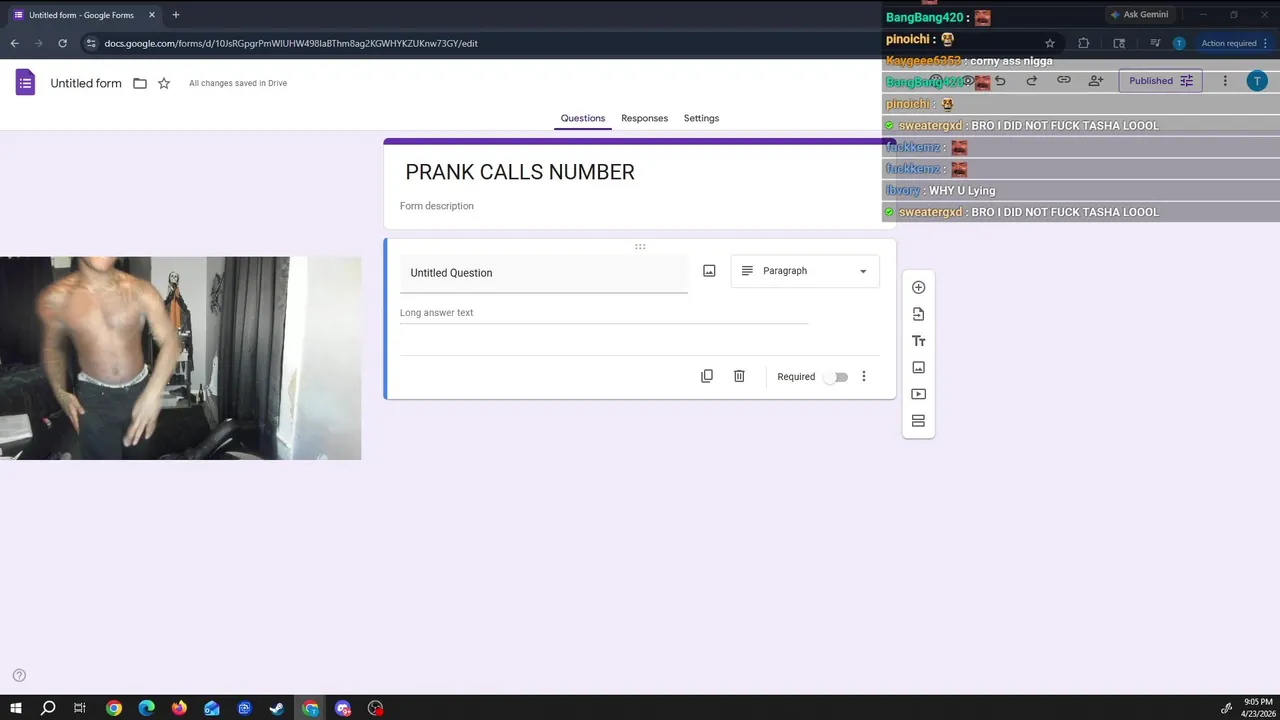Duplicate the Untitled Question
The width and height of the screenshot is (1280, 720).
coord(707,376)
